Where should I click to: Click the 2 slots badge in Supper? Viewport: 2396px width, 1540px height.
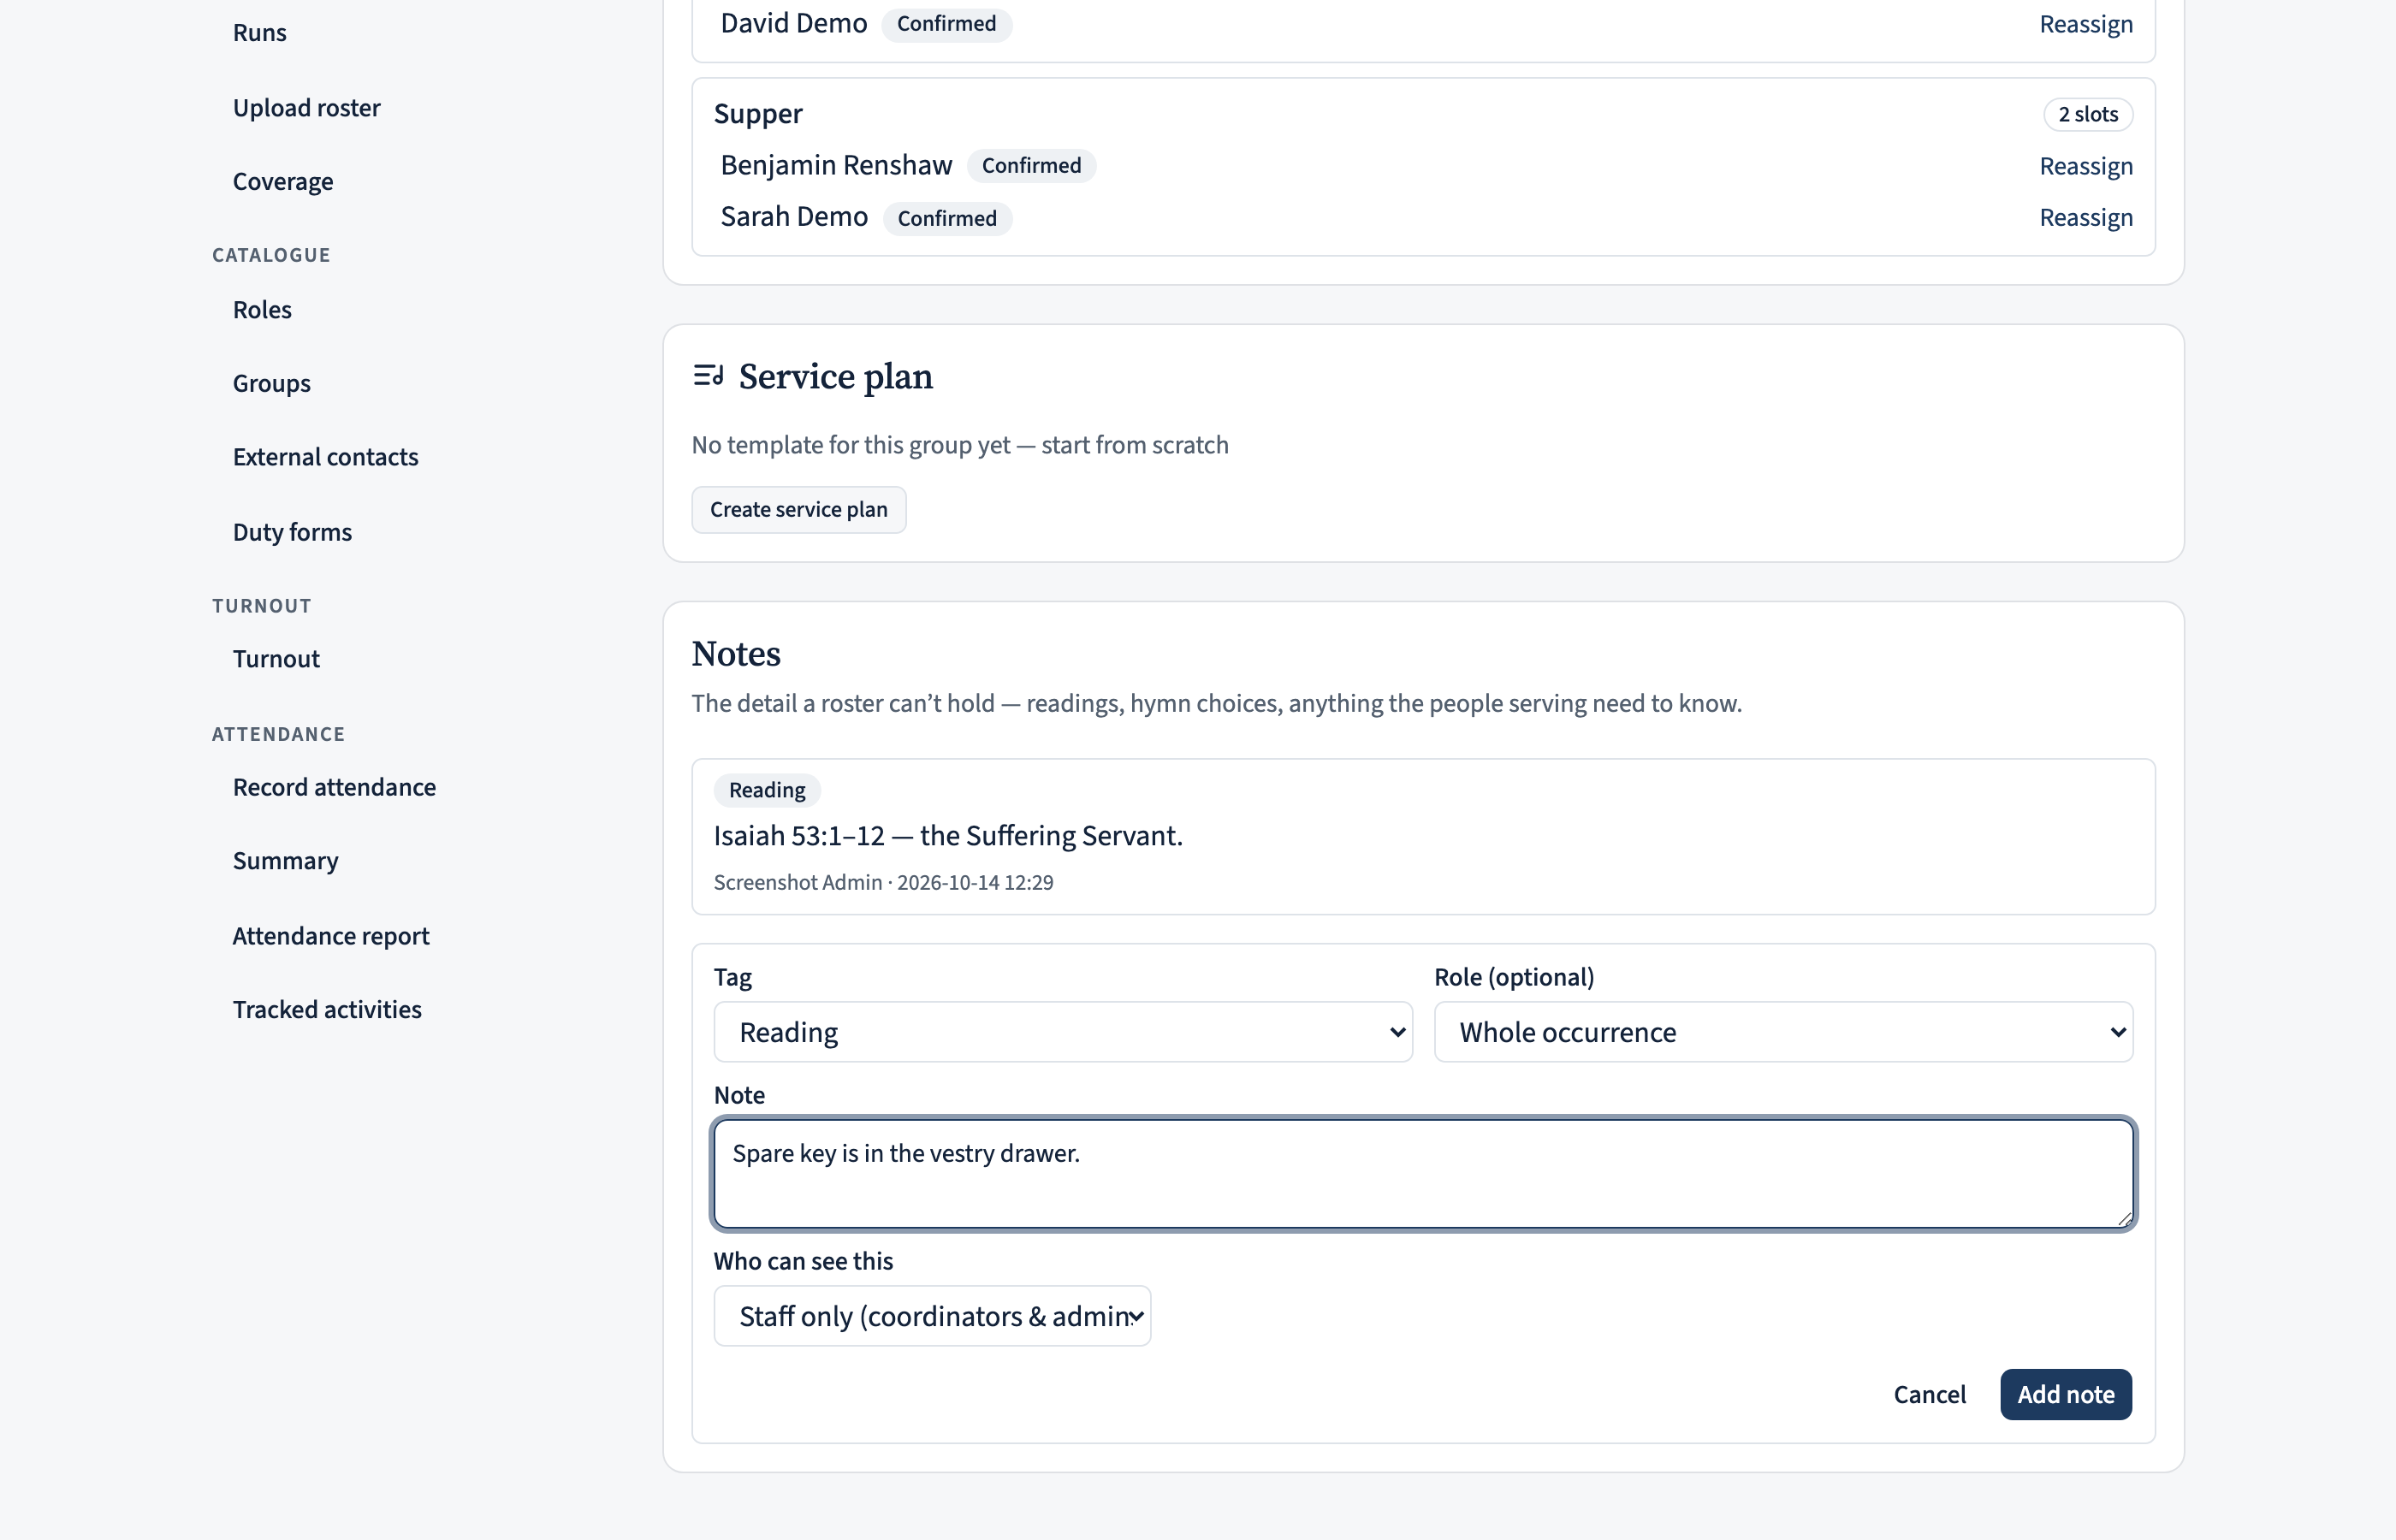[x=2088, y=114]
